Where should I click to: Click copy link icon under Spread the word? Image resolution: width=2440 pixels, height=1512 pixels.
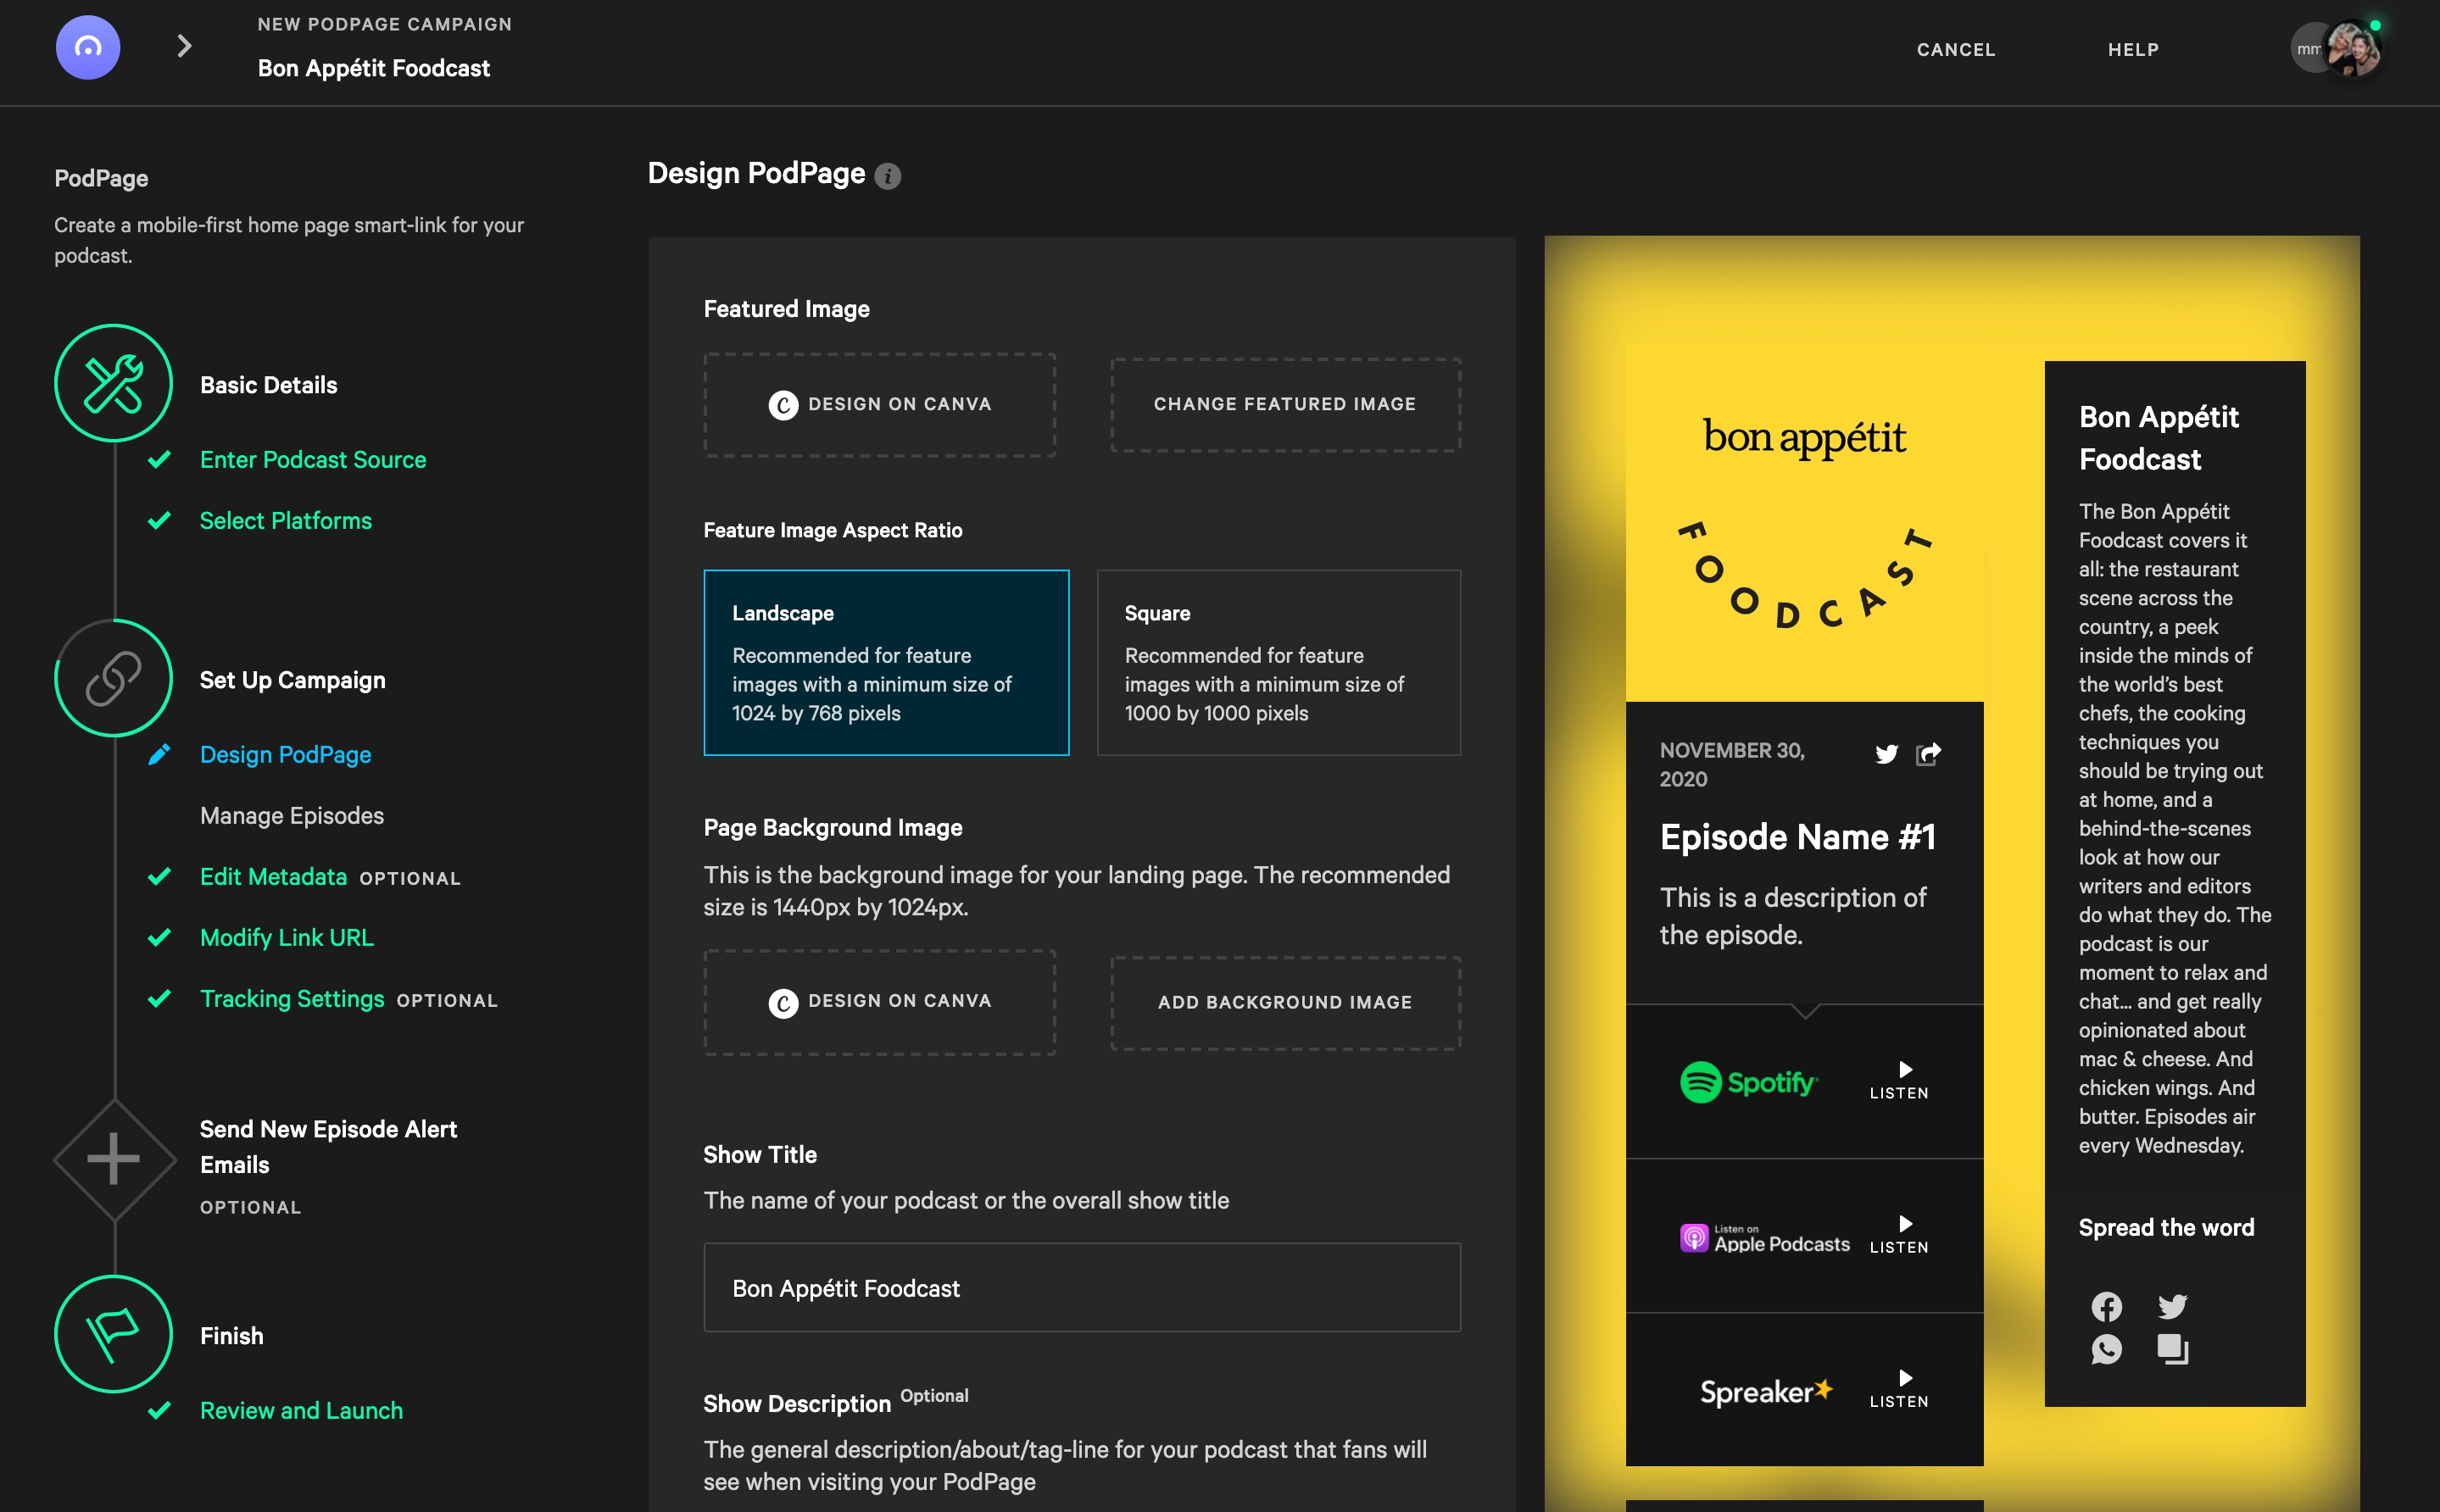2172,1349
